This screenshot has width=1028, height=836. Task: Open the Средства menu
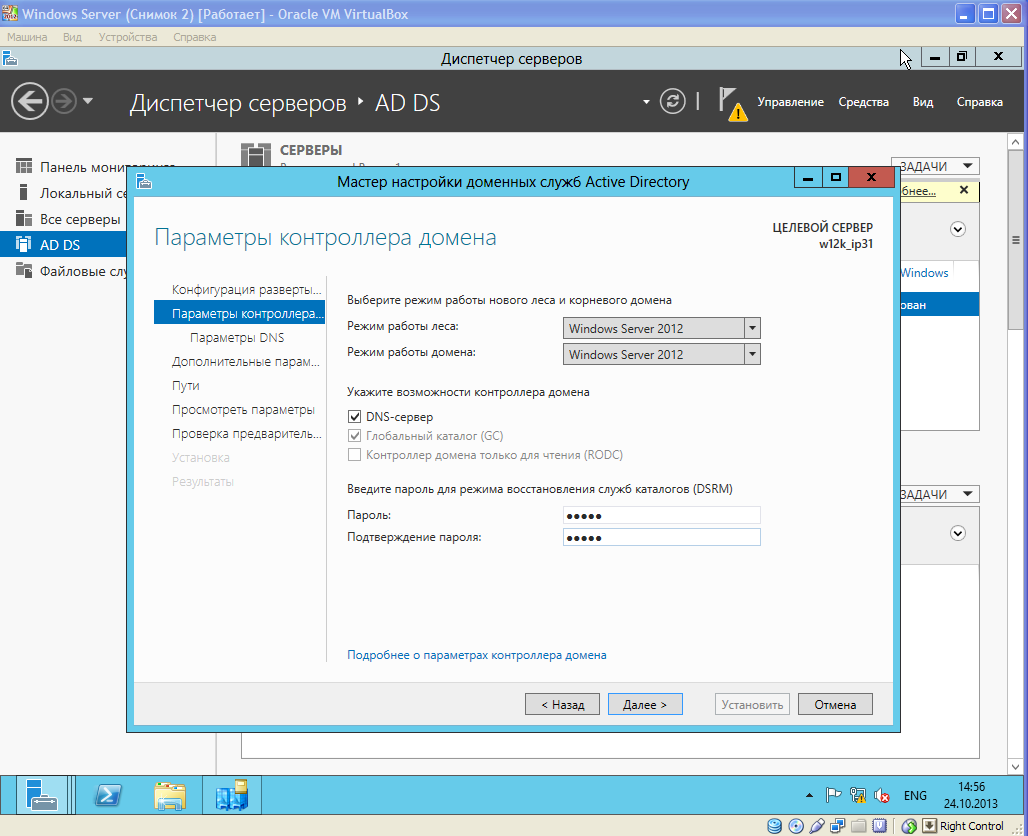(863, 102)
